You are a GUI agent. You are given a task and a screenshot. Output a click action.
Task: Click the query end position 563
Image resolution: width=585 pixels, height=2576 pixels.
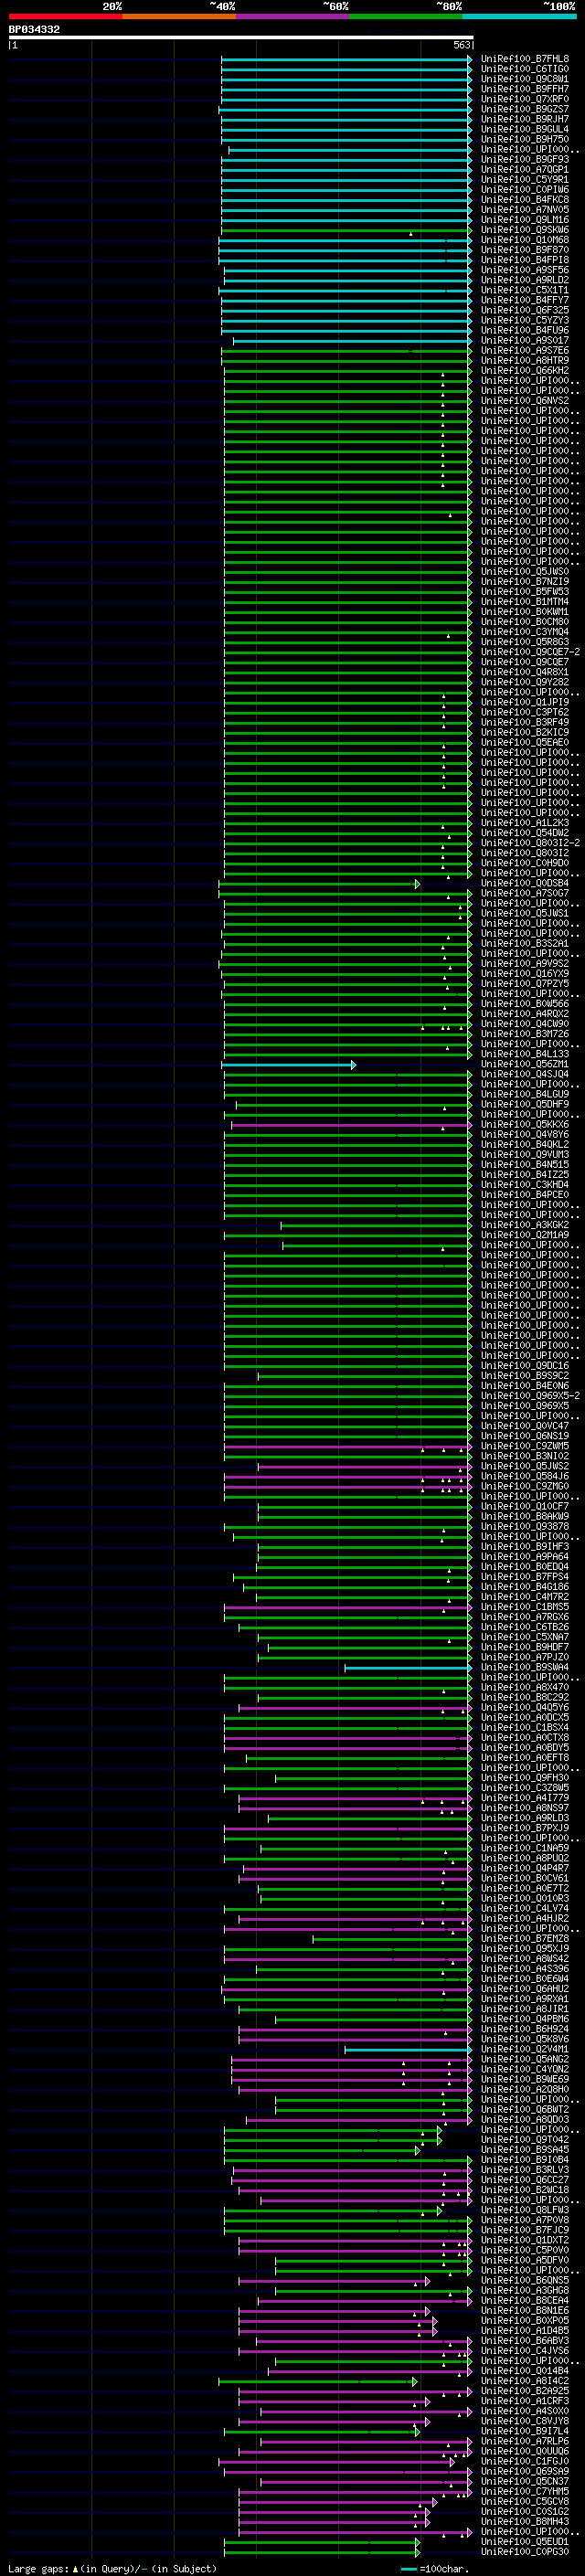coord(462,45)
